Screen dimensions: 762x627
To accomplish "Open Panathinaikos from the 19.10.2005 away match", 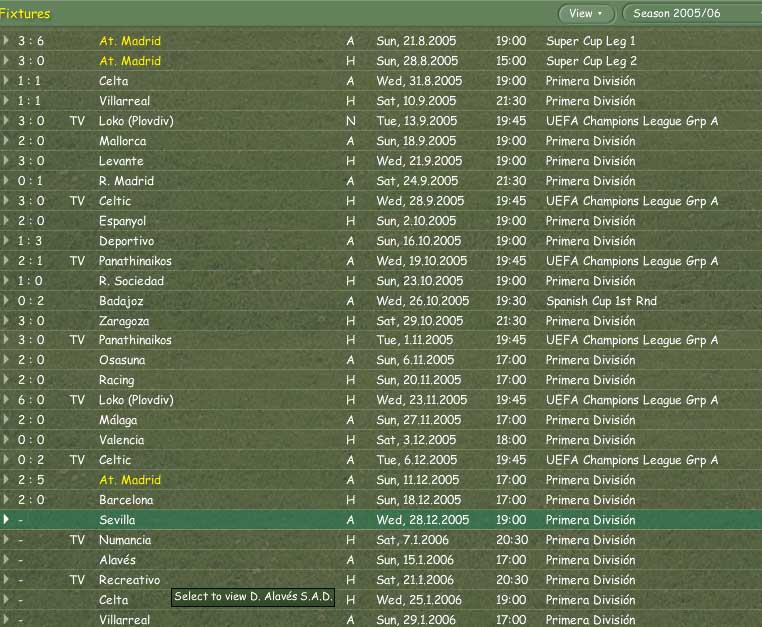I will tap(135, 261).
